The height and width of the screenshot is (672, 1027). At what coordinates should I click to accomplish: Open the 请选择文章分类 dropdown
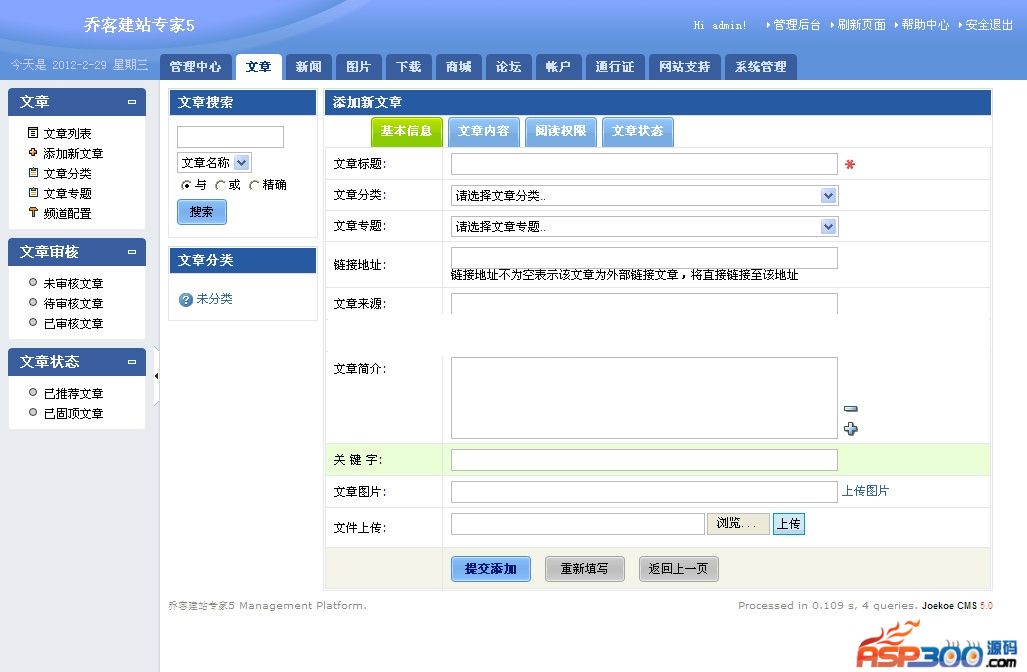click(827, 196)
